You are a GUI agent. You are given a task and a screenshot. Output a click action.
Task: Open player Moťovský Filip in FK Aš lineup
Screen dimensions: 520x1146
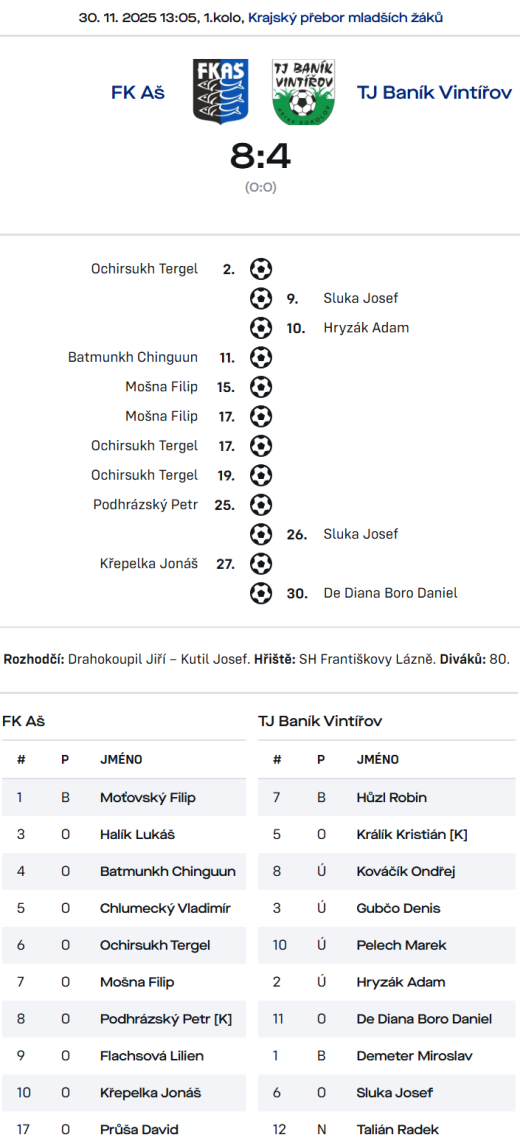click(148, 797)
